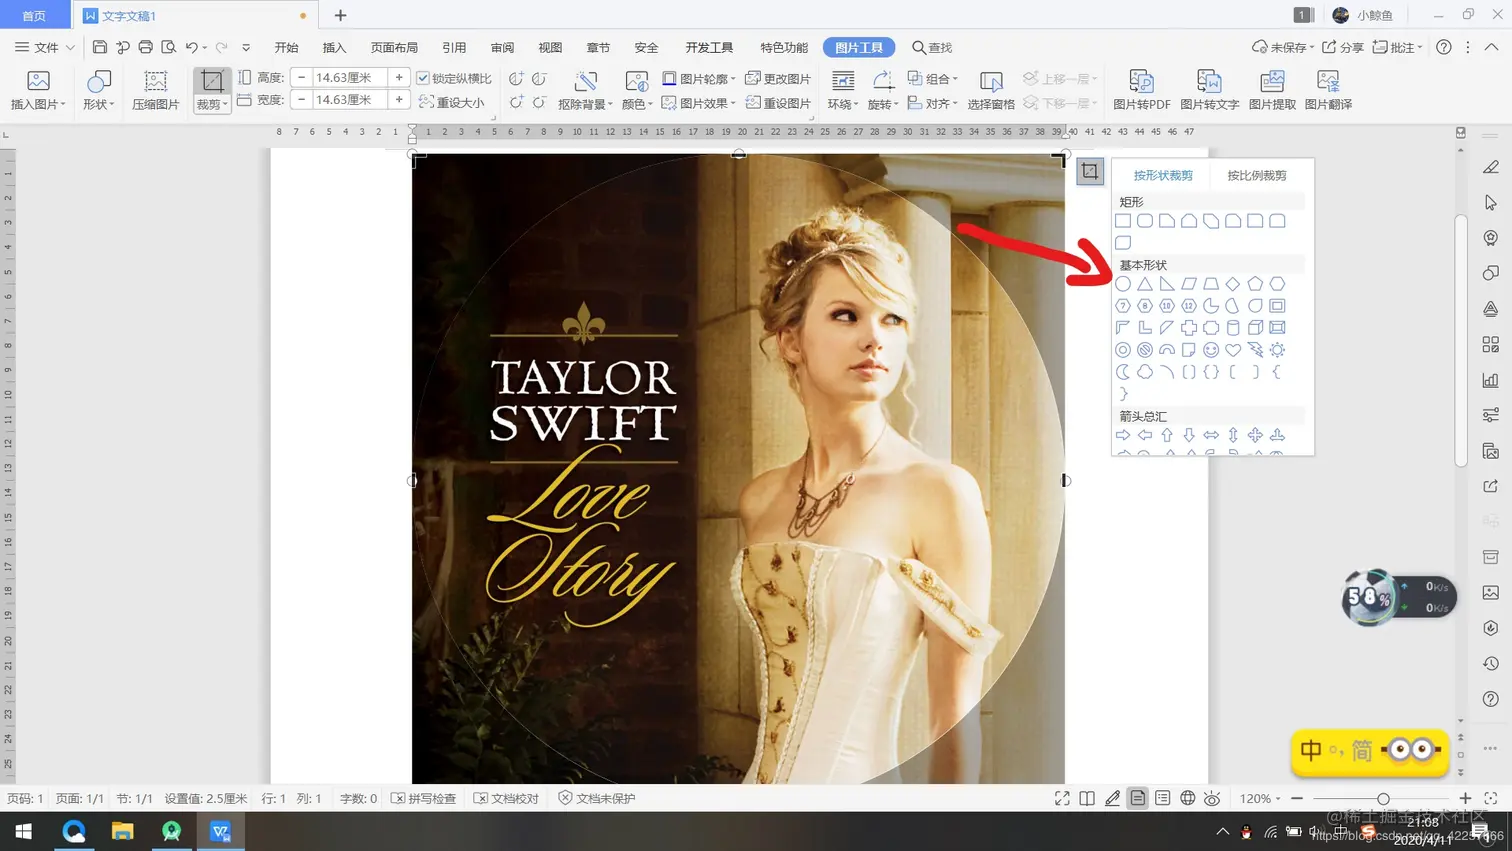The image size is (1512, 851).
Task: Switch to the 按比例裁剪 tab
Action: 1257,175
